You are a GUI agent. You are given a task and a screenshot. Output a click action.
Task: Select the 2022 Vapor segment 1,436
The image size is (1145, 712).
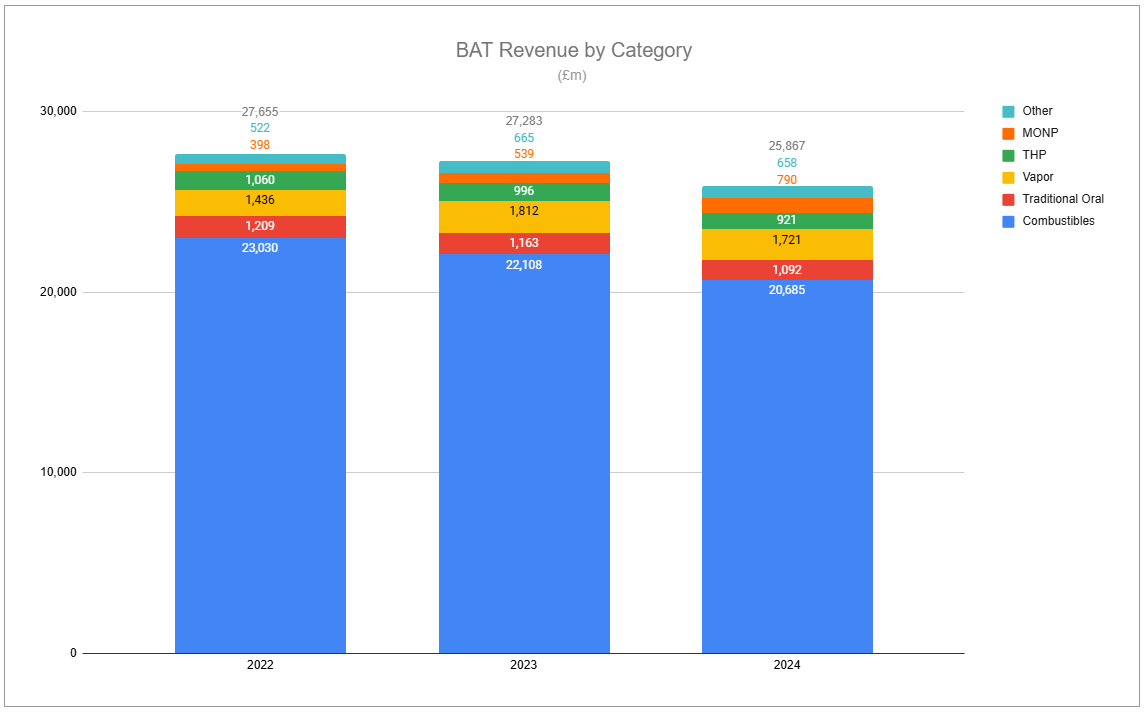click(x=260, y=203)
